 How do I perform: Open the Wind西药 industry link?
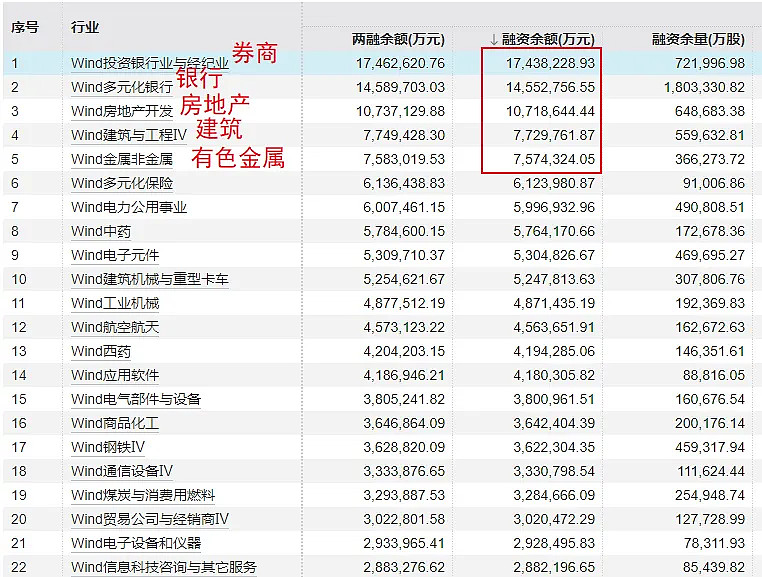point(101,351)
